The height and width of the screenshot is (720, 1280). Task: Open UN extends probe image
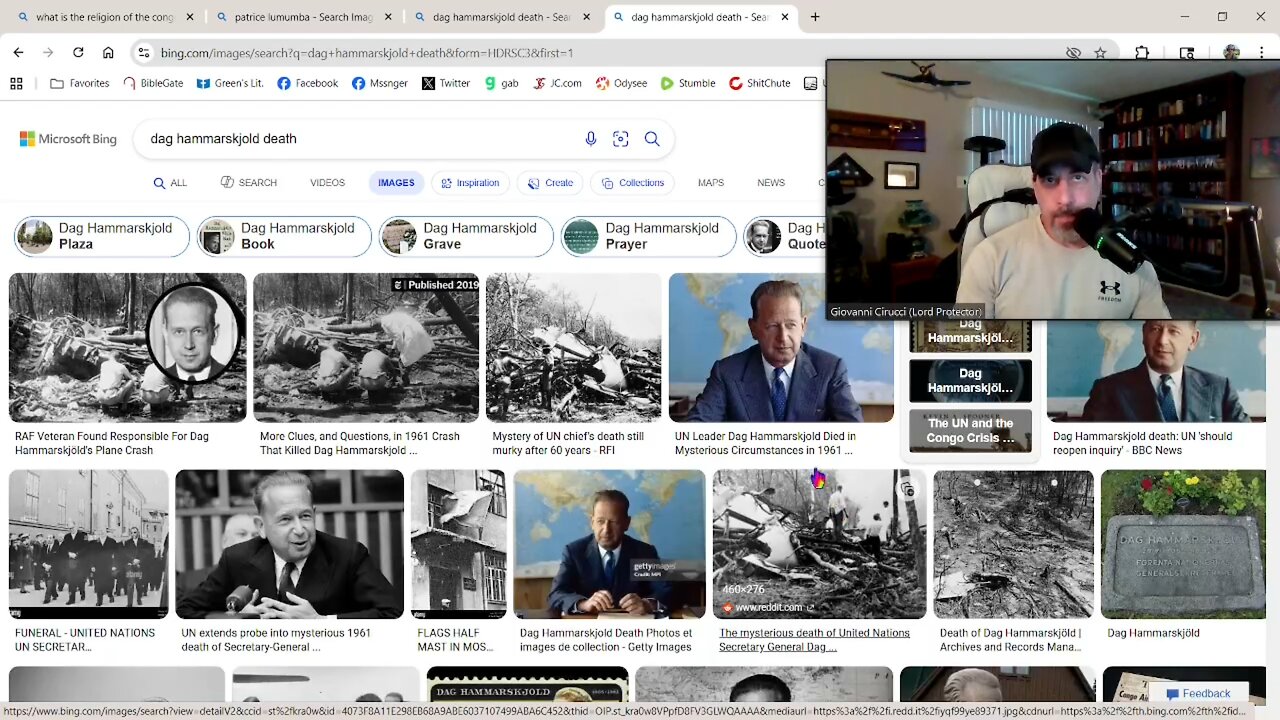click(290, 544)
